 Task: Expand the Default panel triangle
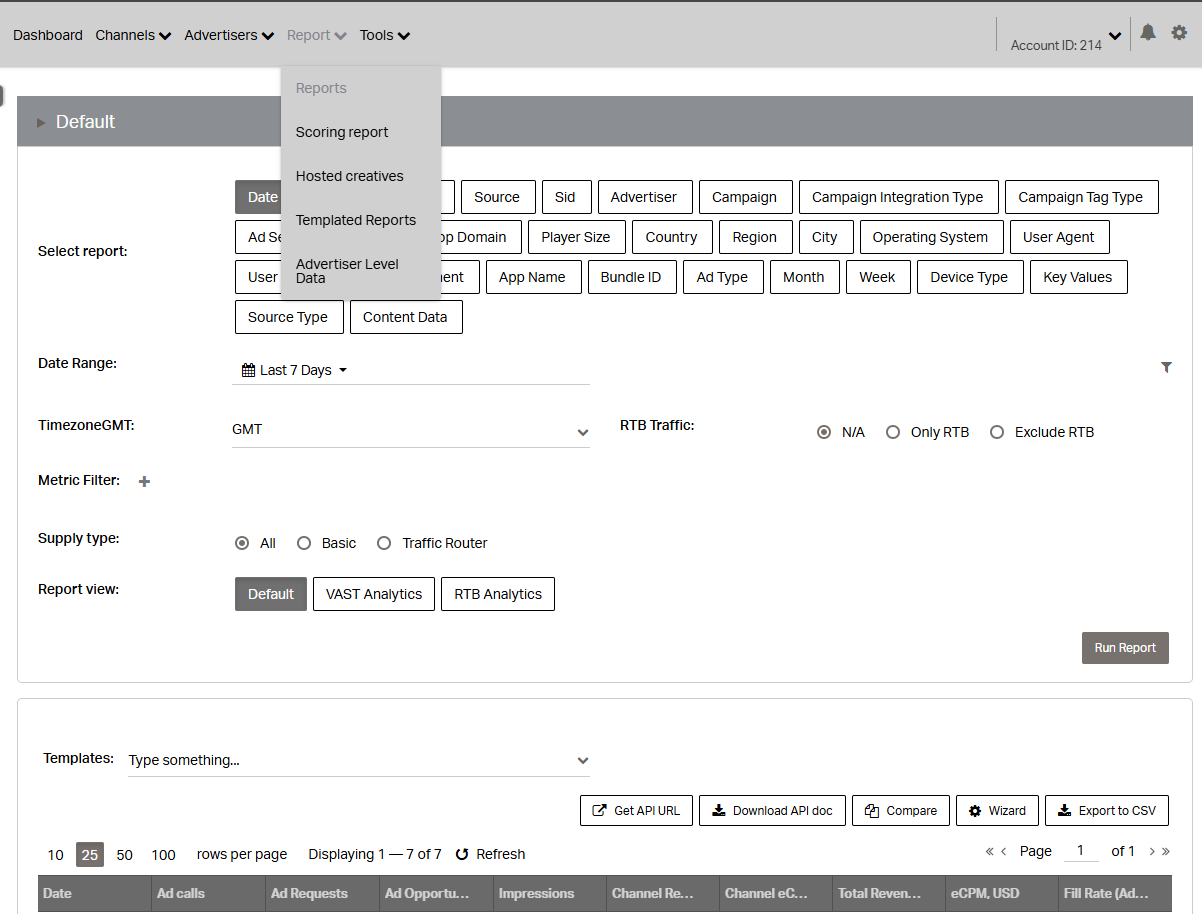41,122
